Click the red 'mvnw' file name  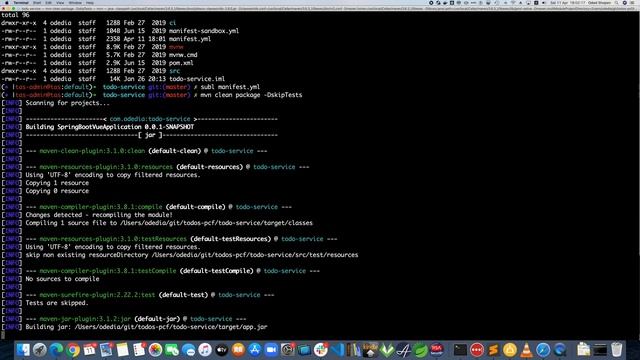click(x=176, y=47)
